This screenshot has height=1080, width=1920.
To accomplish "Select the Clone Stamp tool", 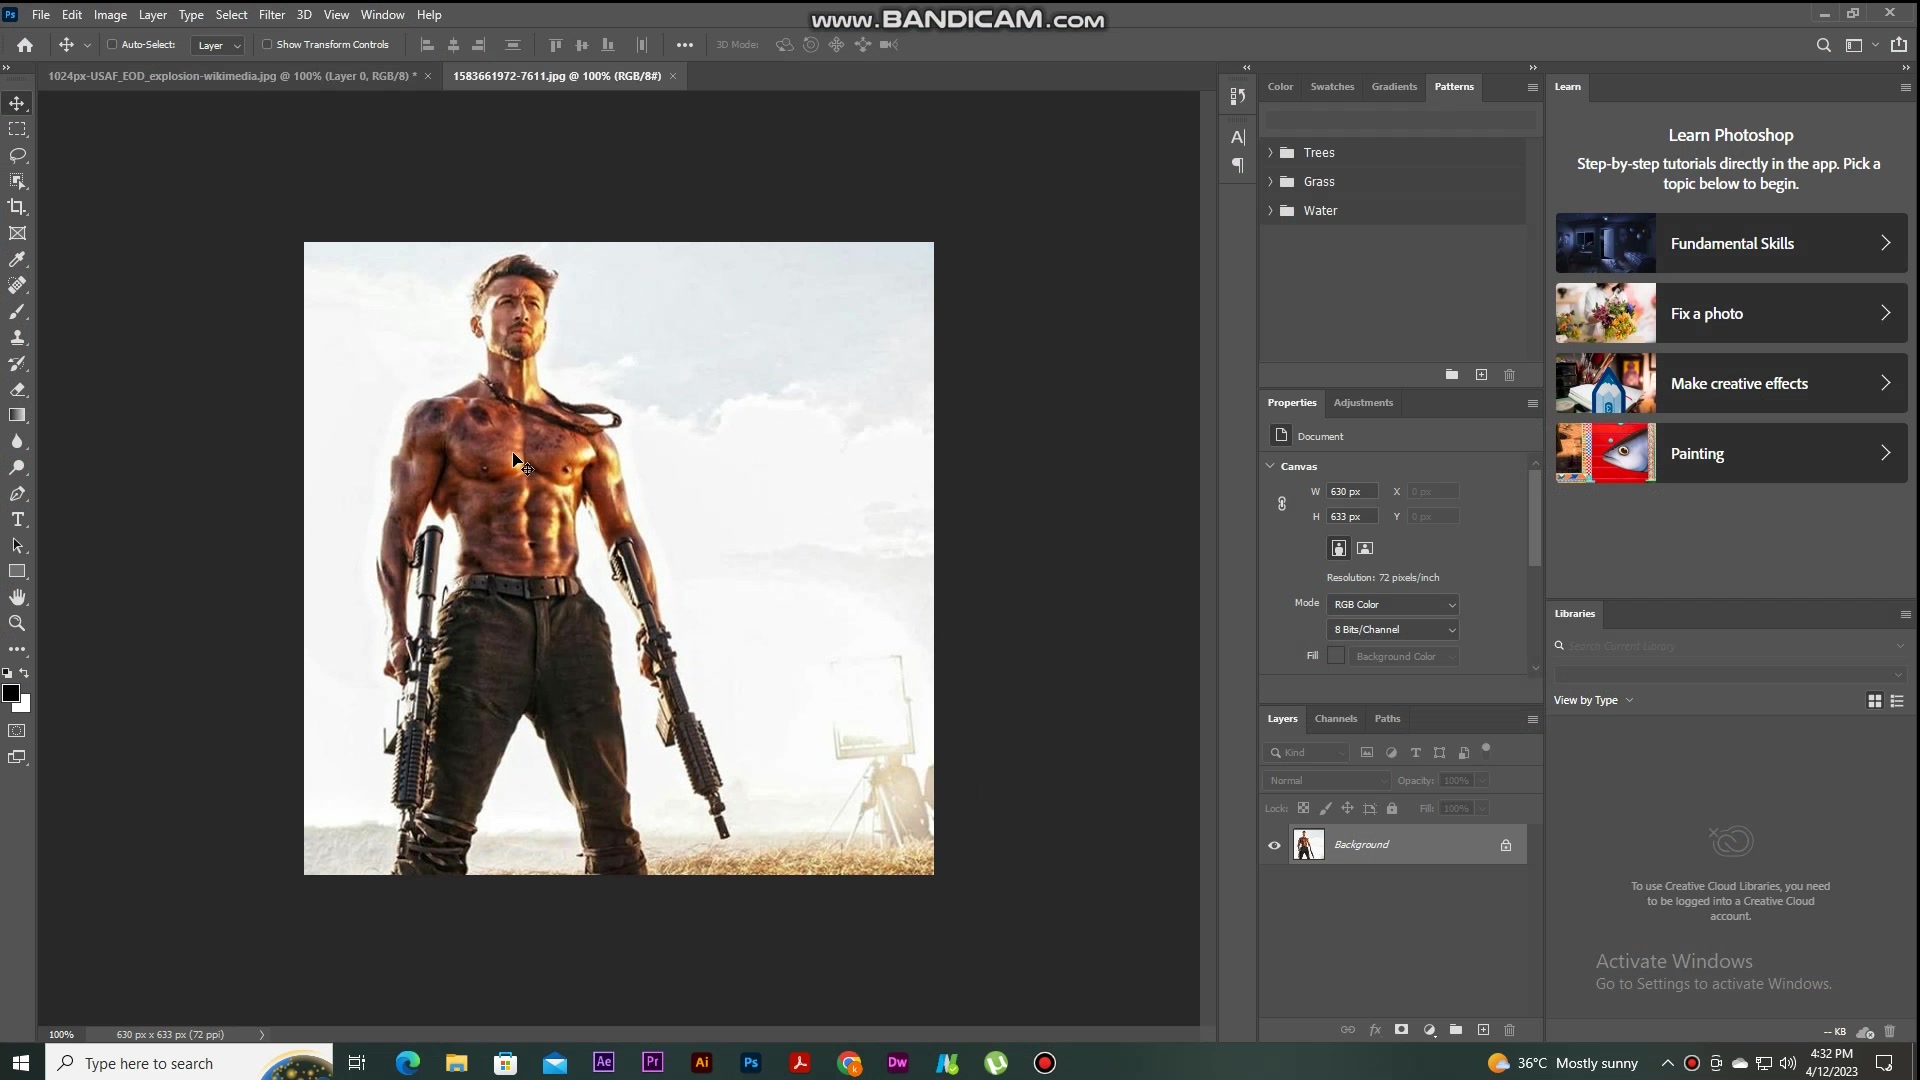I will click(17, 337).
